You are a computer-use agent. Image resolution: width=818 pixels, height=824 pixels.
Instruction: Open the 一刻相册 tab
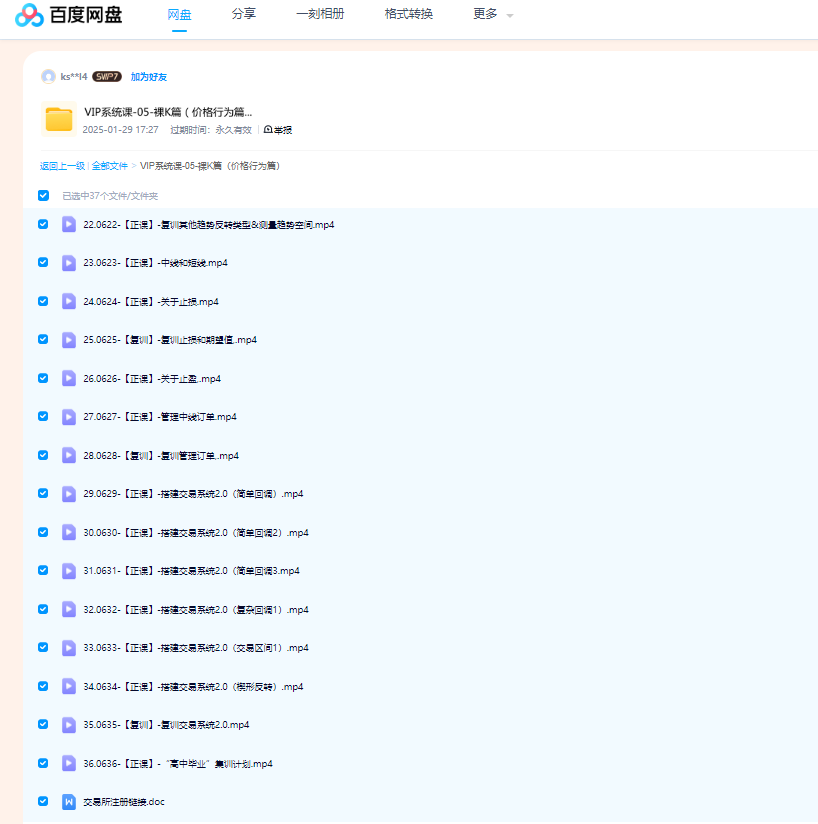point(320,14)
